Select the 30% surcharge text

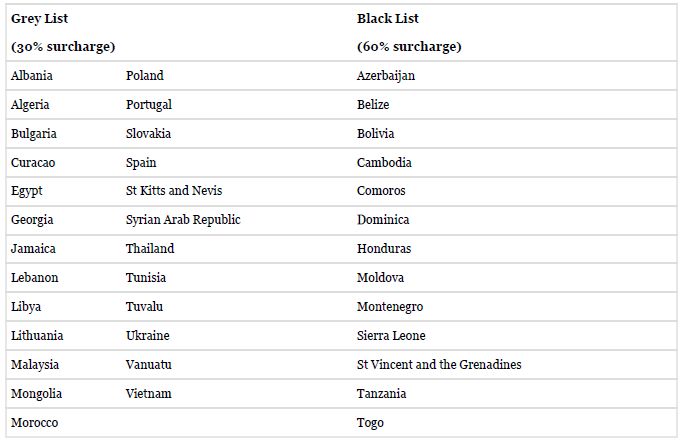pyautogui.click(x=63, y=46)
